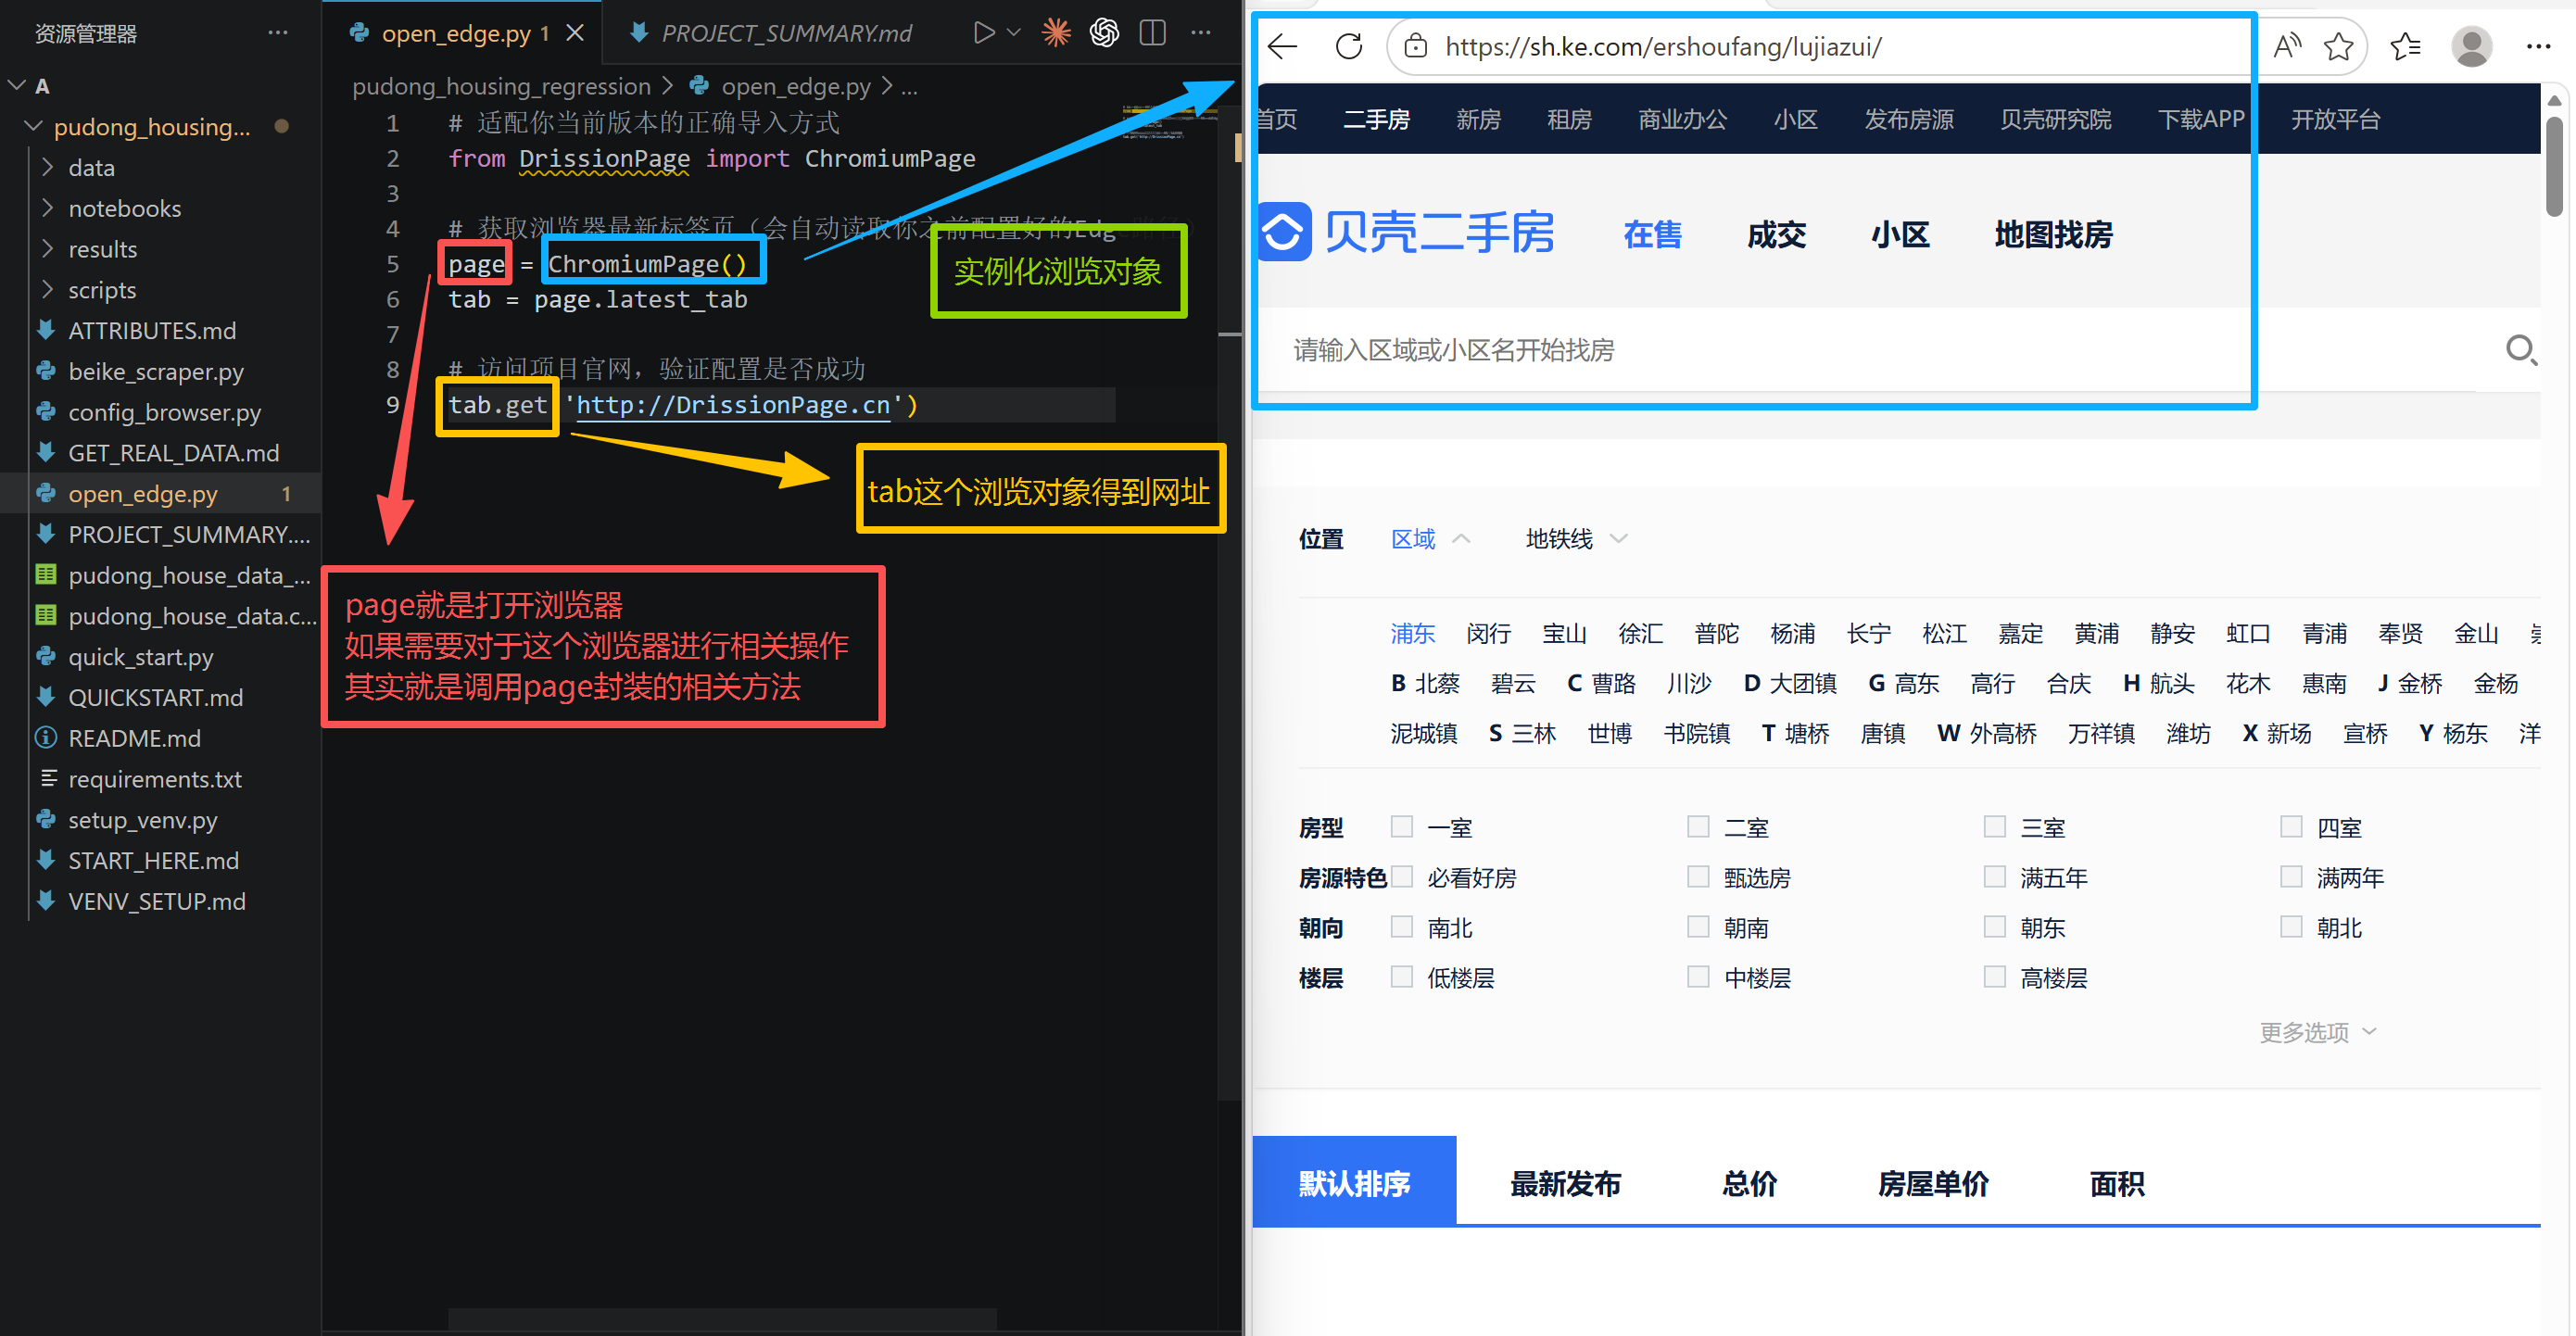The height and width of the screenshot is (1336, 2576).
Task: Open browser settings and more menu
Action: click(2538, 46)
